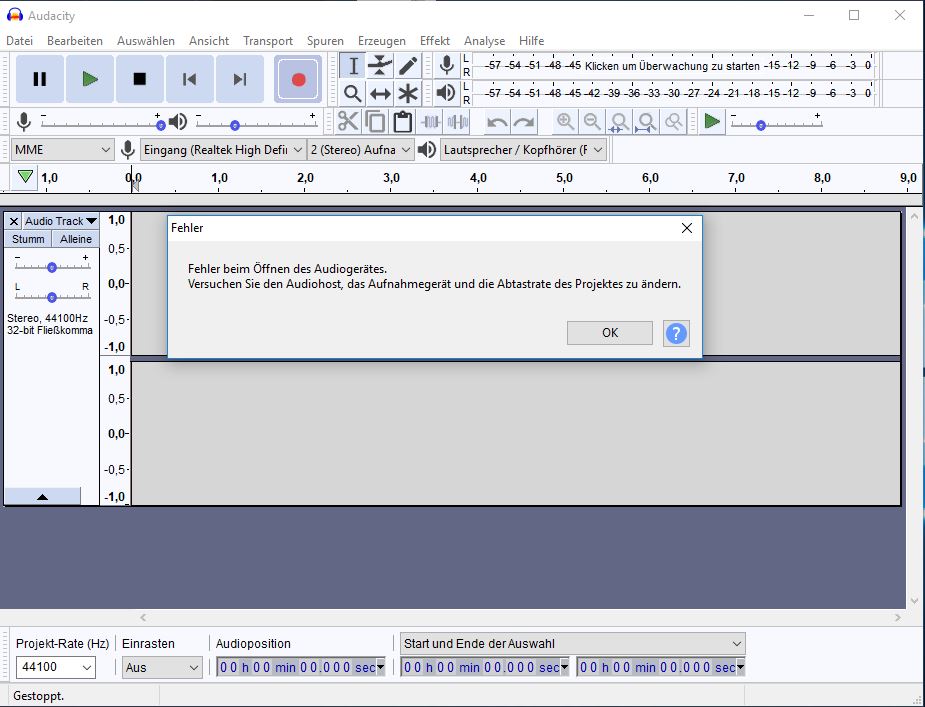Viewport: 925px width, 707px height.
Task: Click the recording volume slider handle
Action: coord(160,125)
